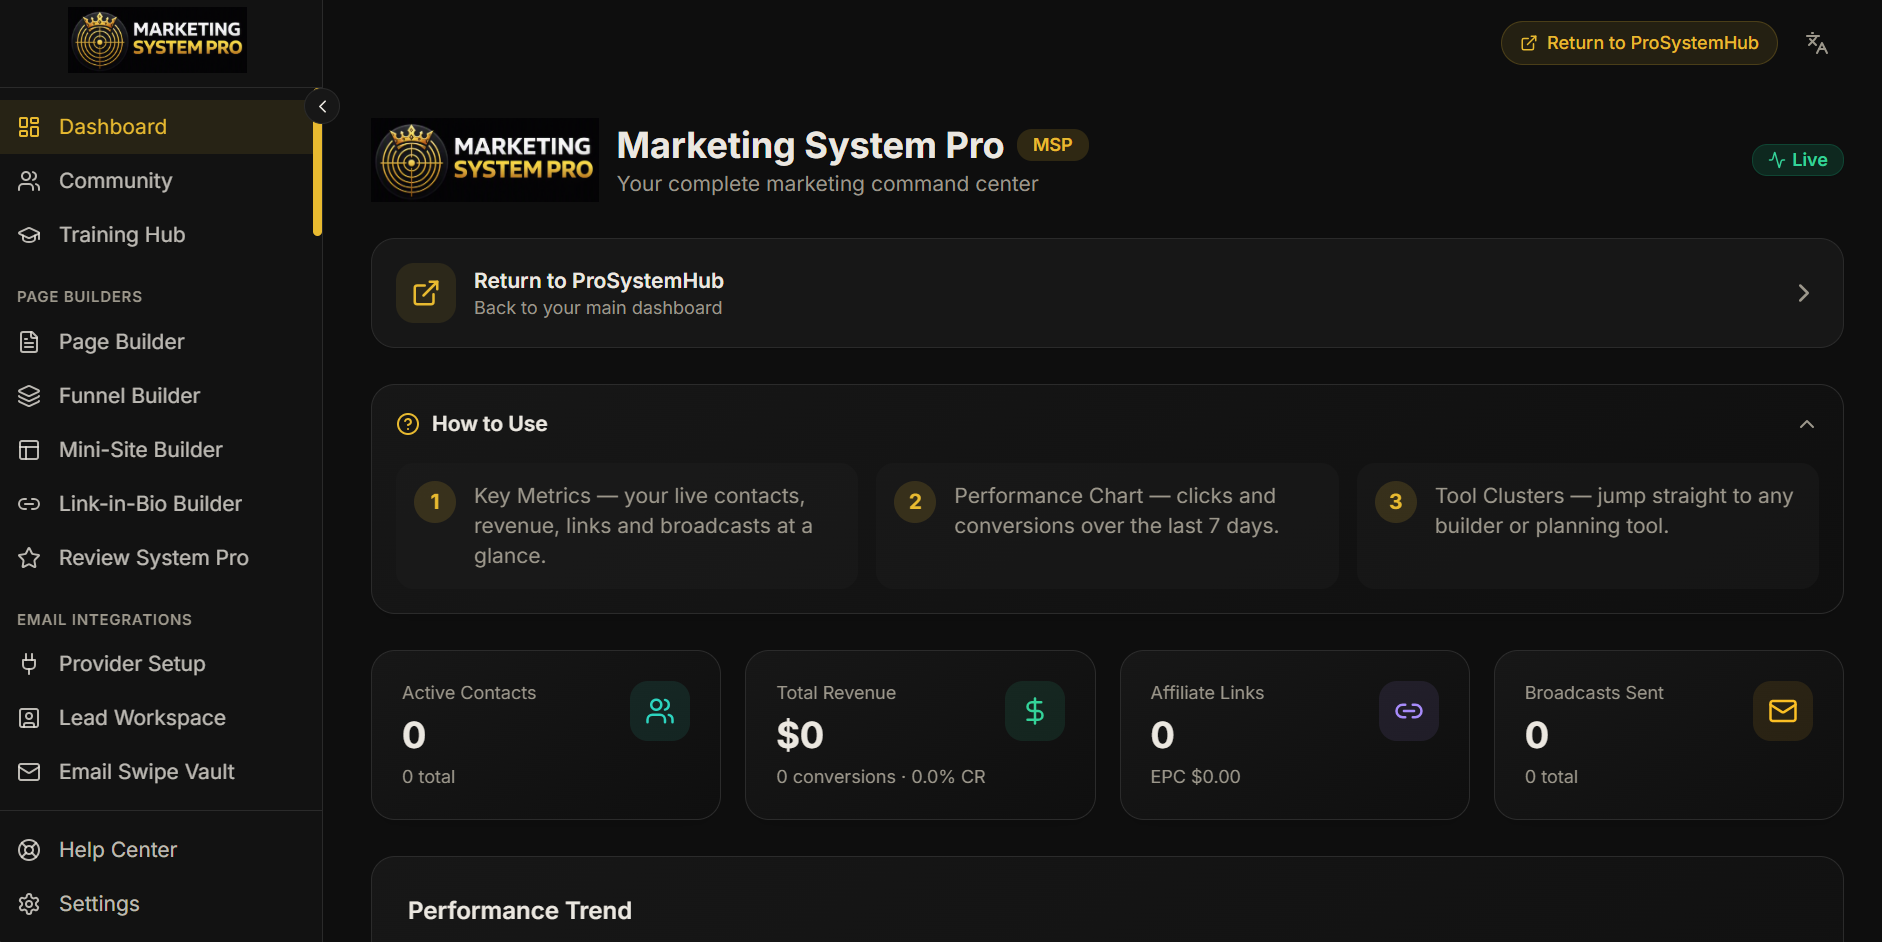
Task: Click the Link-in-Bio Builder link icon
Action: (x=29, y=504)
